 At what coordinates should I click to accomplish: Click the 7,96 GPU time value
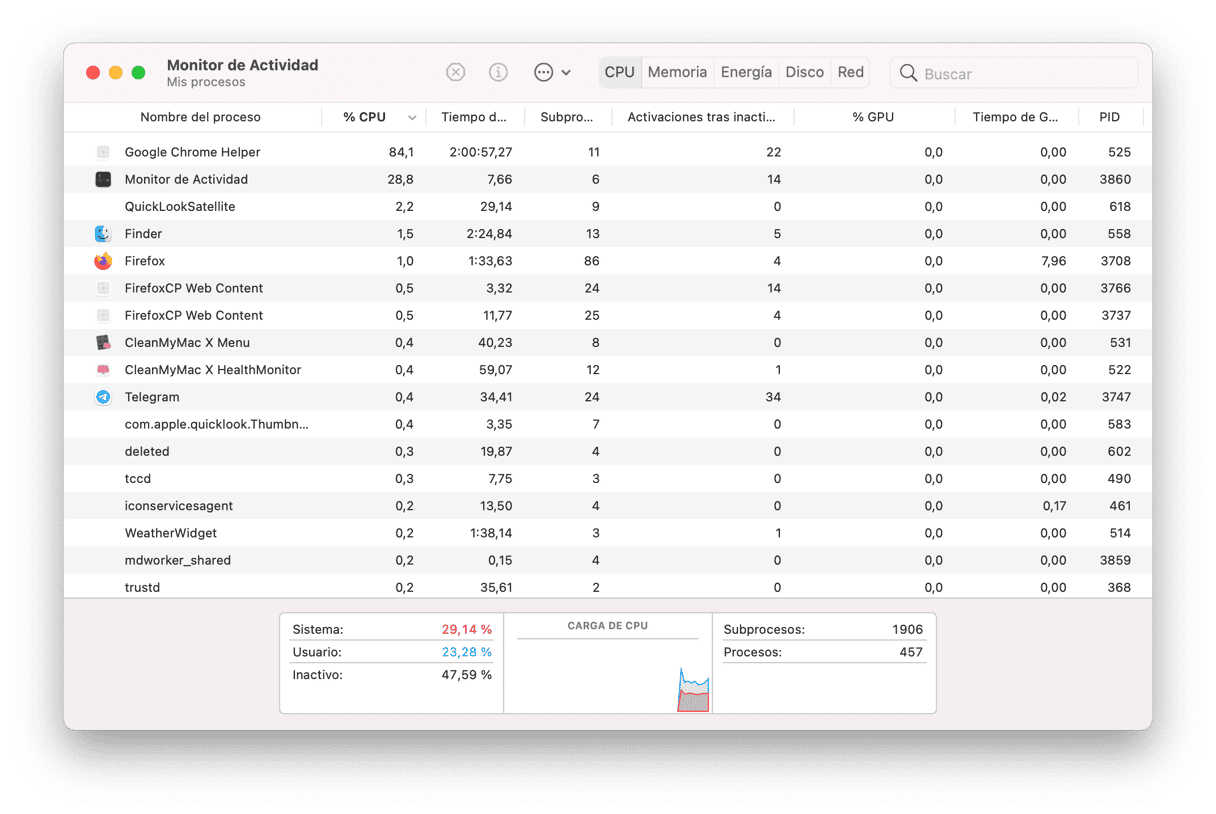click(x=1053, y=261)
